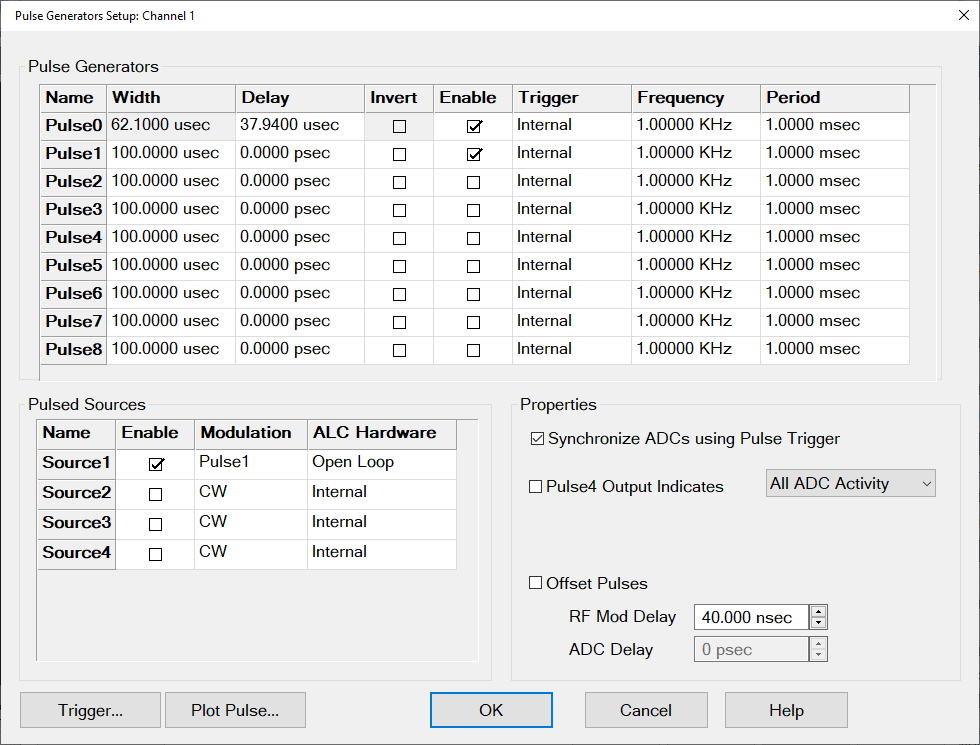
Task: Toggle Invert for Pulse1
Action: pyautogui.click(x=400, y=155)
